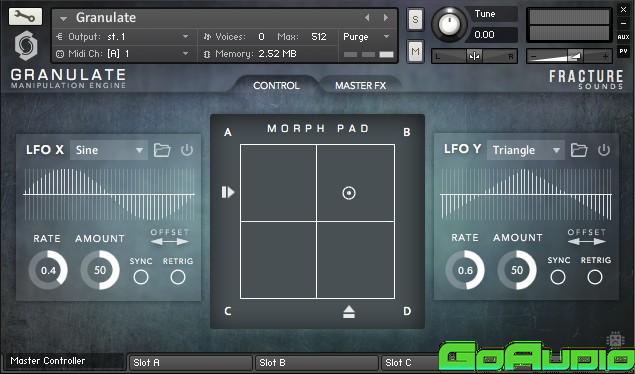
Task: Click morph pad horizontal play marker
Action: (x=228, y=192)
